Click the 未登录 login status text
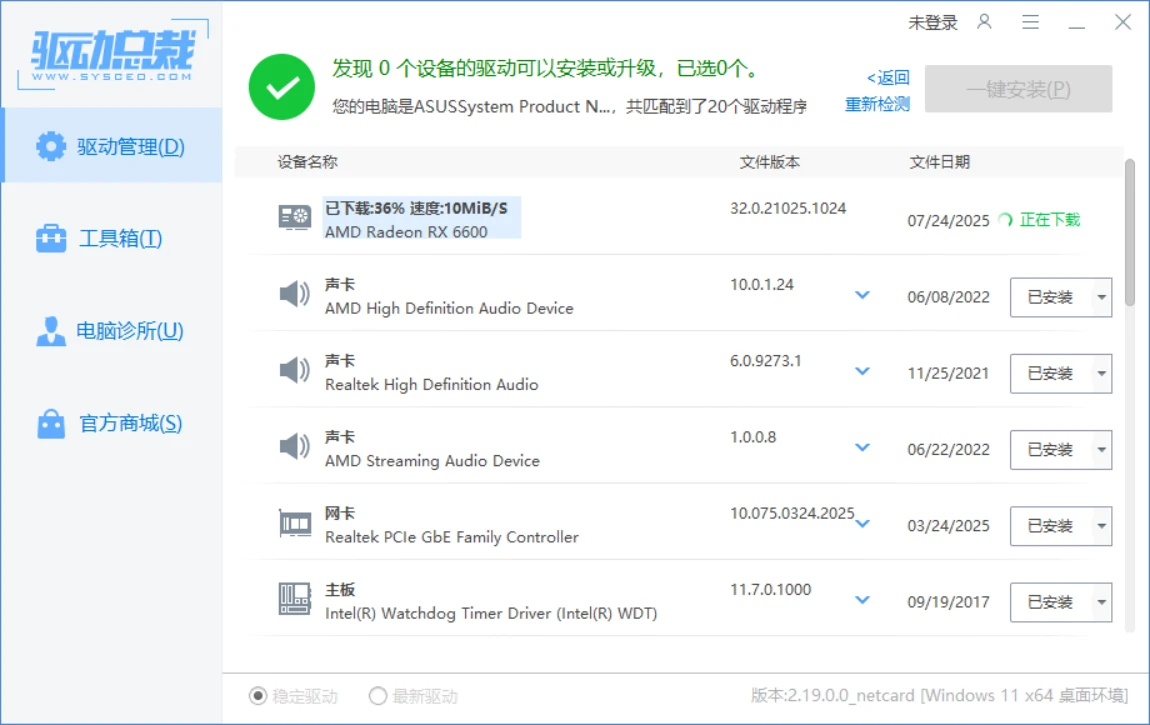 [x=932, y=22]
